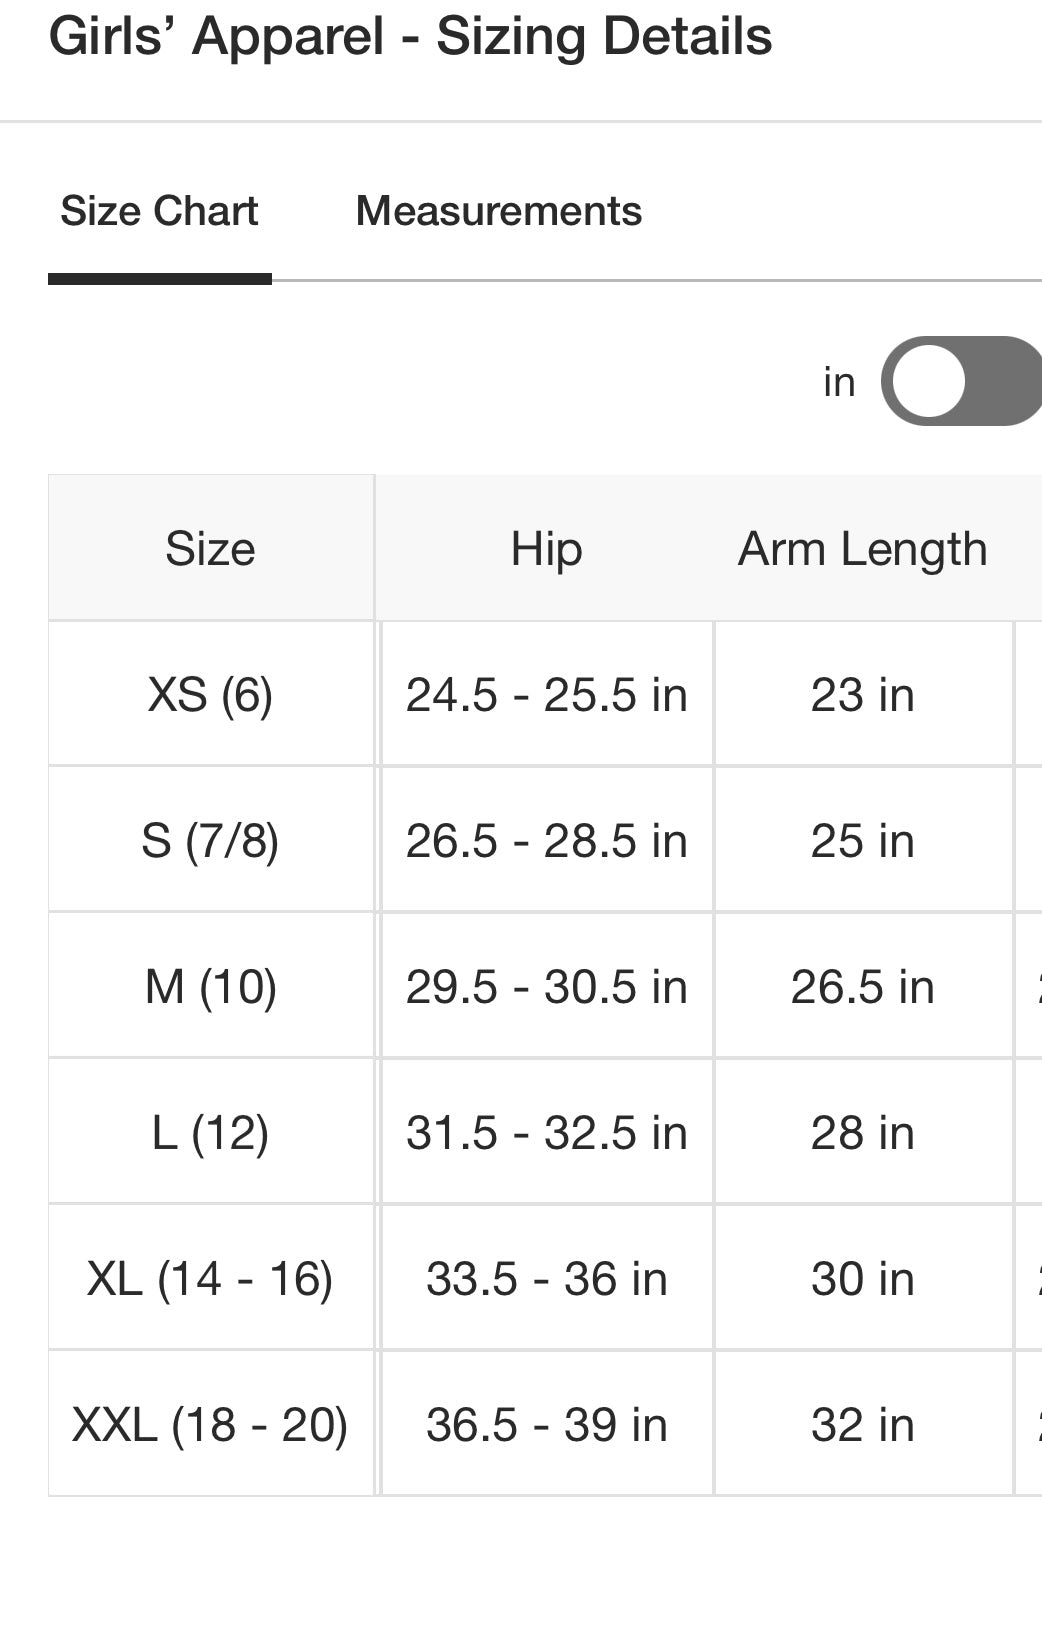
Task: Click the 23 in arm length cell
Action: coord(862,695)
